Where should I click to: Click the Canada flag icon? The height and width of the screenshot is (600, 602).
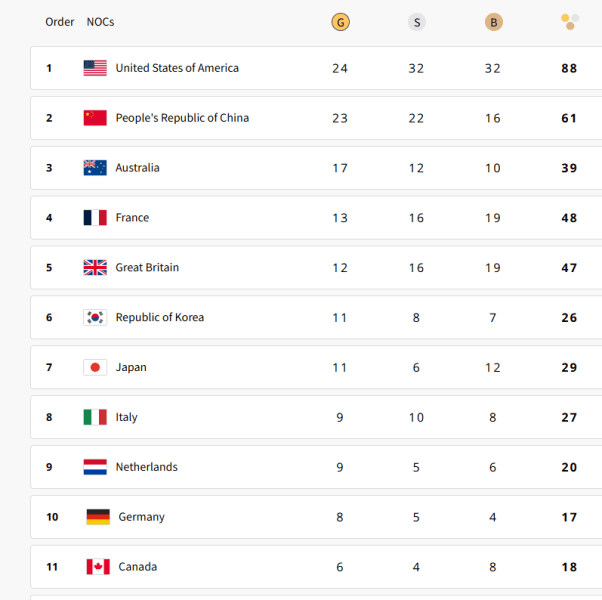coord(98,567)
